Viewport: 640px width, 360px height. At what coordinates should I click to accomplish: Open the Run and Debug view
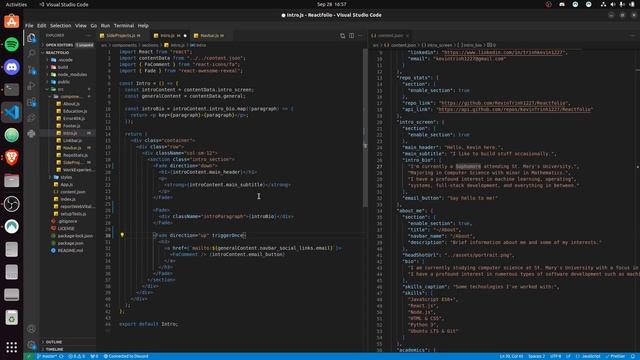click(x=31, y=86)
